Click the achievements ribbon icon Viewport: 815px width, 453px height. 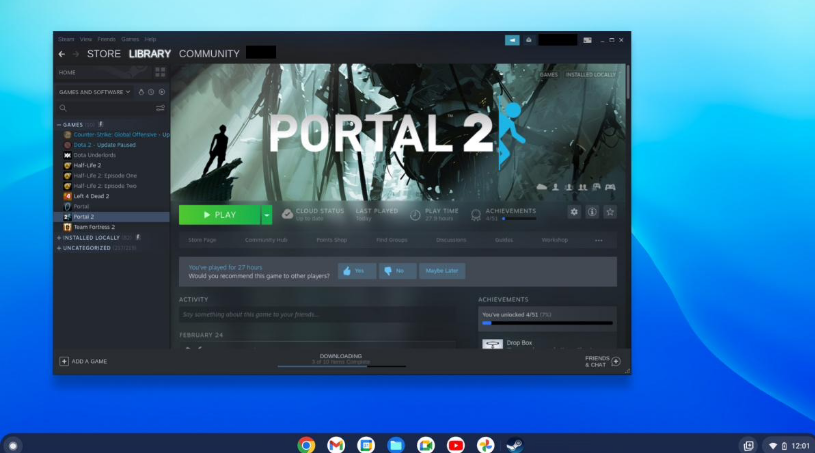[476, 215]
